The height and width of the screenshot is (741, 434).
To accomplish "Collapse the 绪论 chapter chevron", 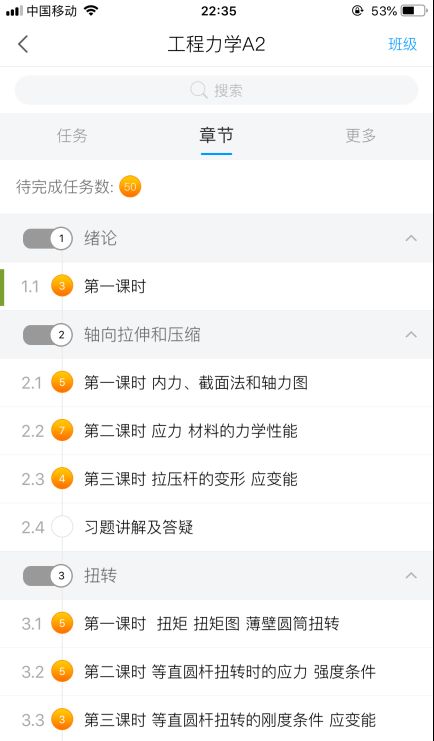I will point(411,238).
